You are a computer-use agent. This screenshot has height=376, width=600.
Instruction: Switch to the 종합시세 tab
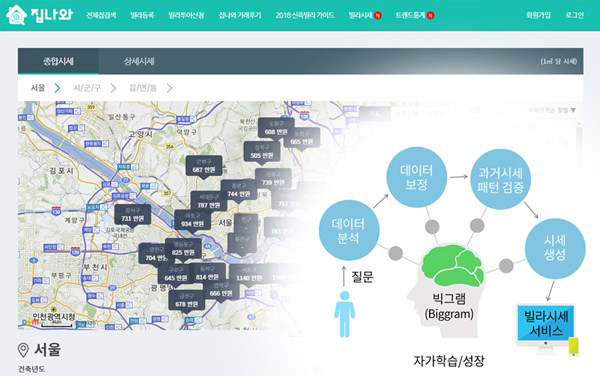tap(58, 61)
